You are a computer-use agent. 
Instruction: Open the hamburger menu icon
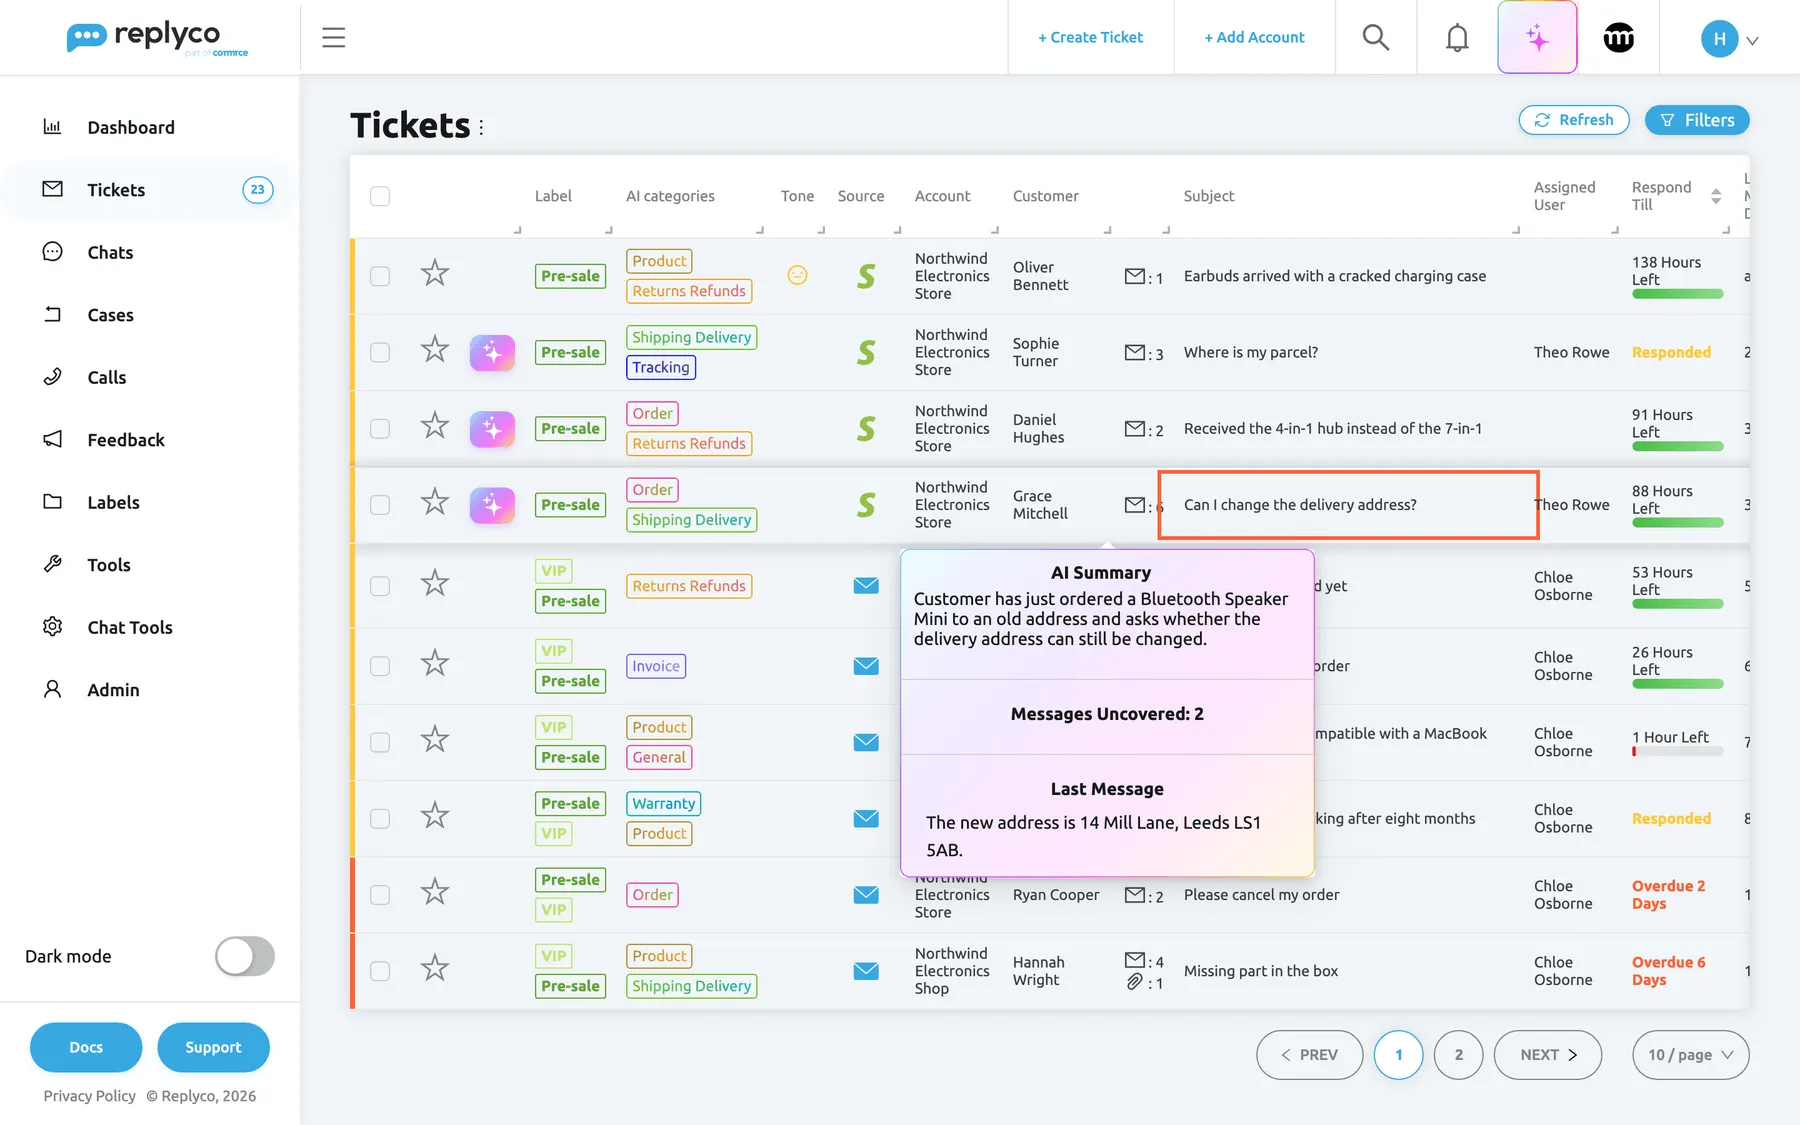point(333,38)
